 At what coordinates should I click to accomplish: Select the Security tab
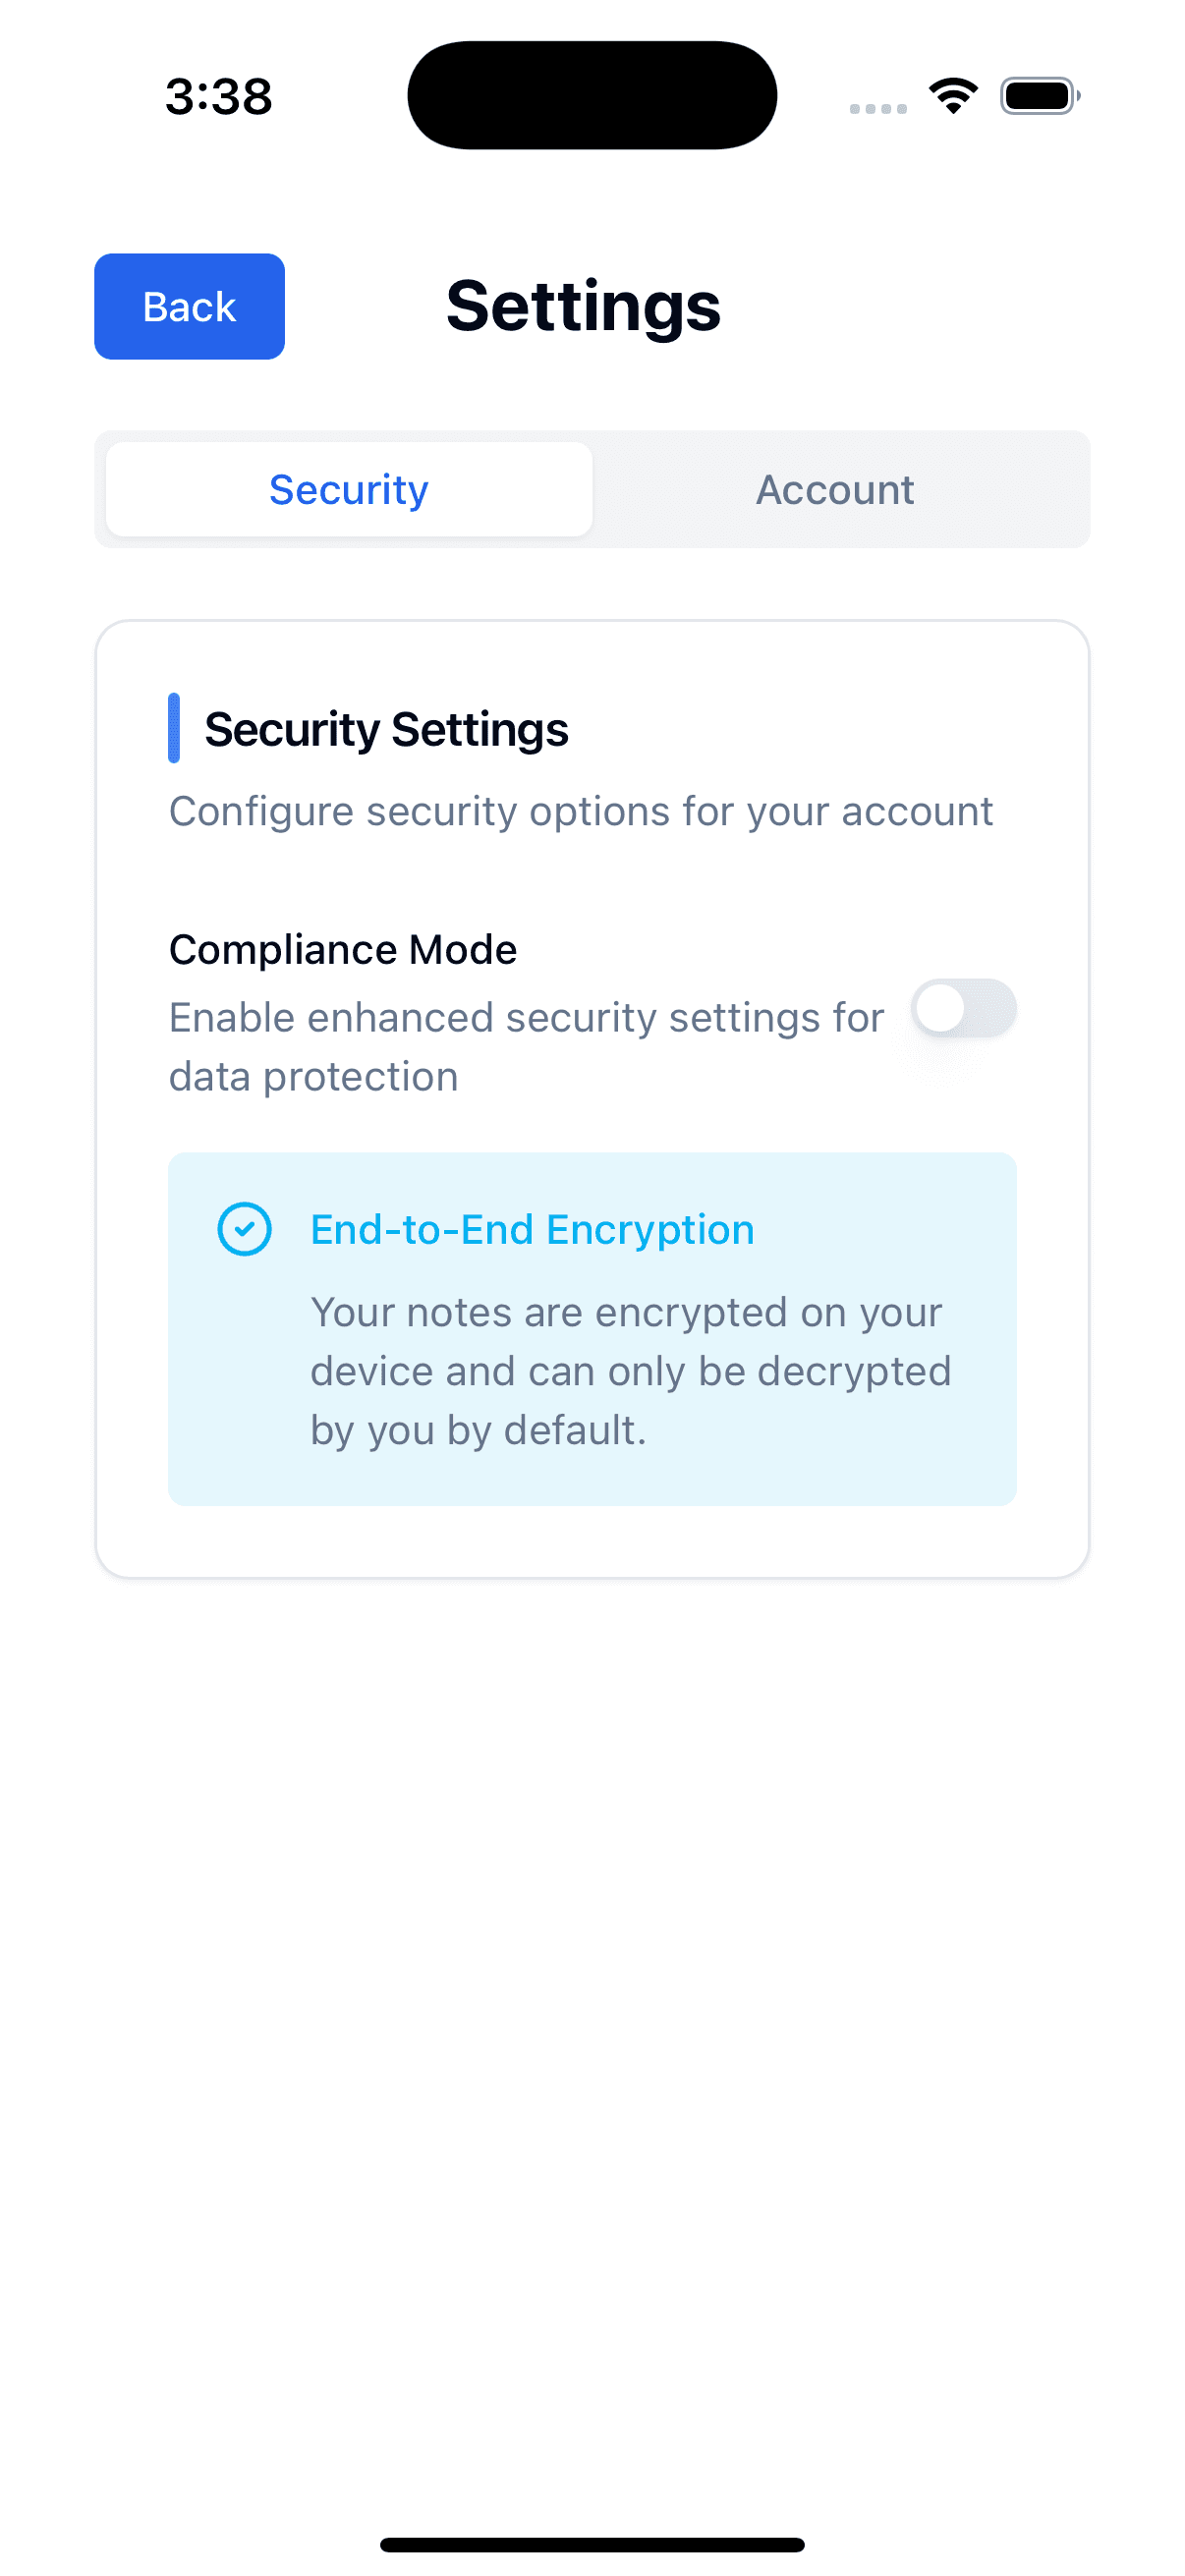point(347,489)
